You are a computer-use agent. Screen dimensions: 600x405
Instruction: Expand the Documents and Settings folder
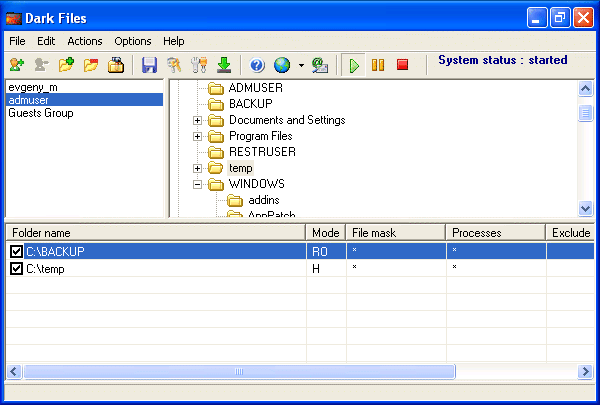coord(197,121)
